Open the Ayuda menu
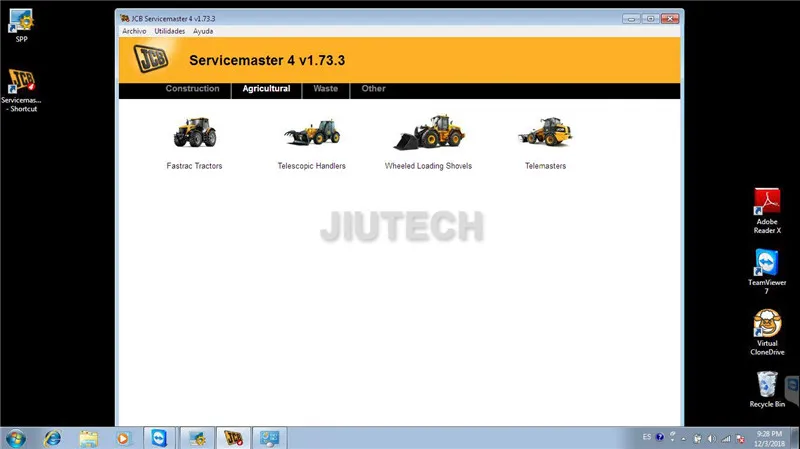The image size is (800, 449). [203, 31]
